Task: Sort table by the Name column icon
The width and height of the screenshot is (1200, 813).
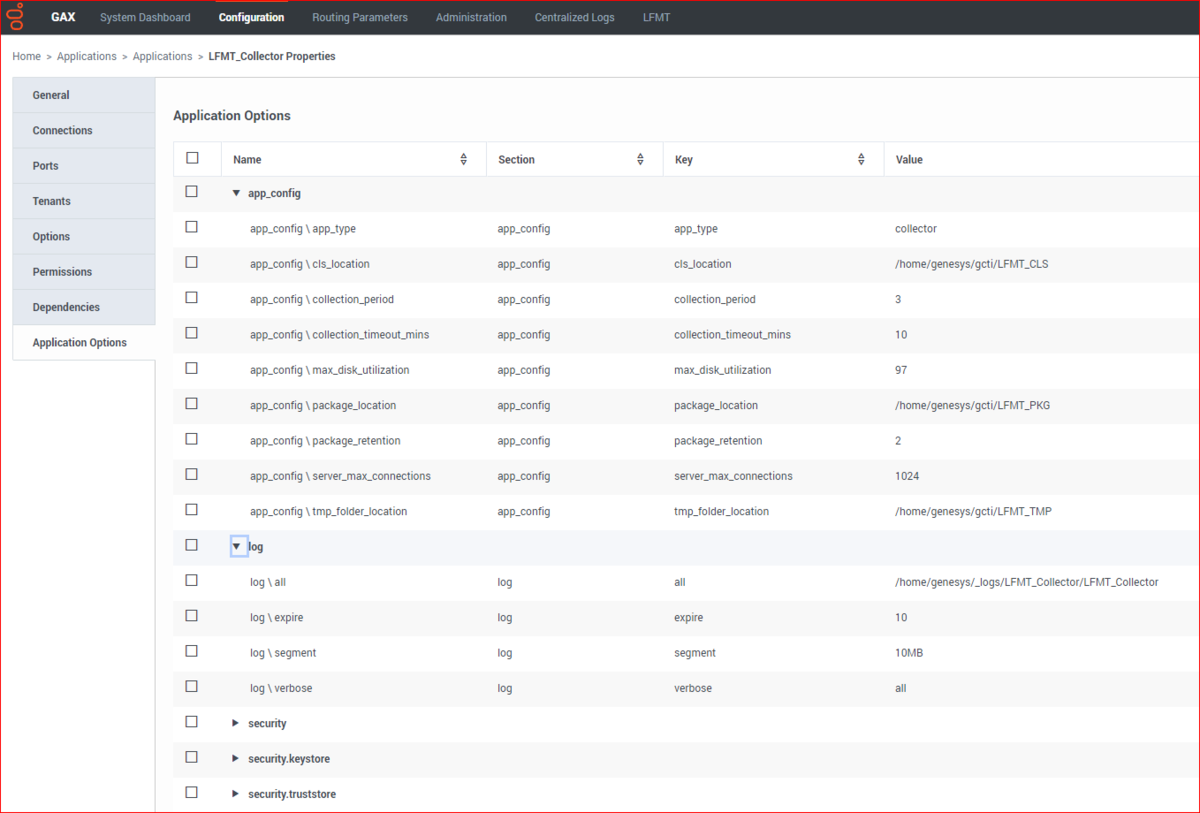Action: point(463,160)
